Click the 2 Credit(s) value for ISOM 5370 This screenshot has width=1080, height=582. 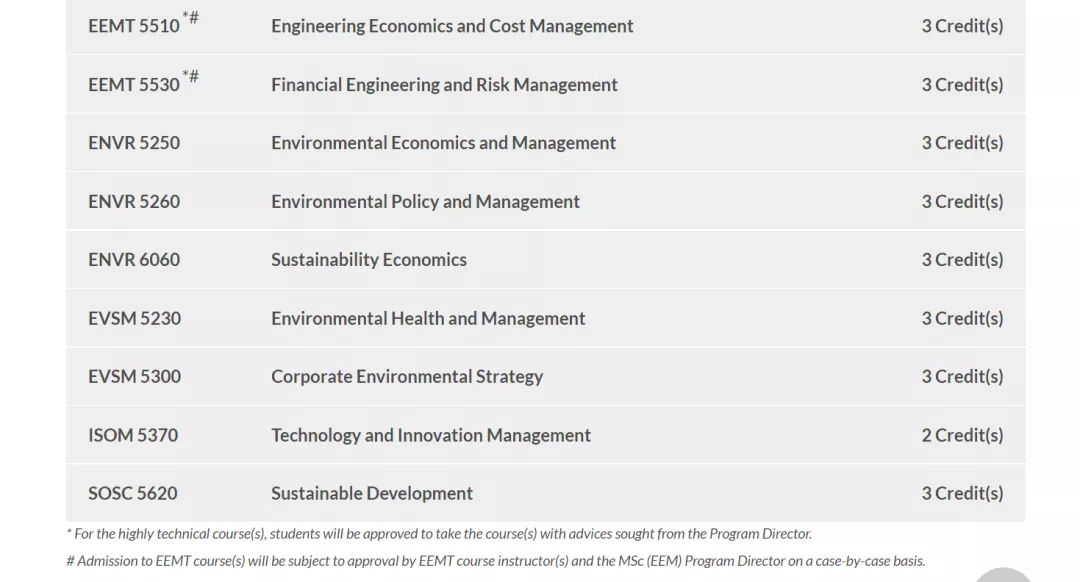point(962,435)
